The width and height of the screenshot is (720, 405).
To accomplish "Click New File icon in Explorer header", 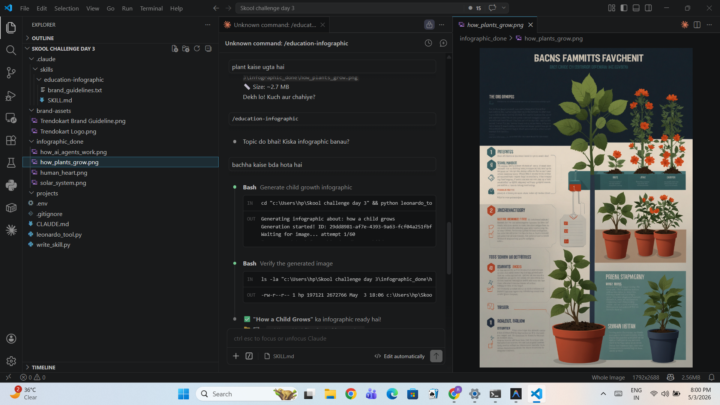I will [174, 49].
